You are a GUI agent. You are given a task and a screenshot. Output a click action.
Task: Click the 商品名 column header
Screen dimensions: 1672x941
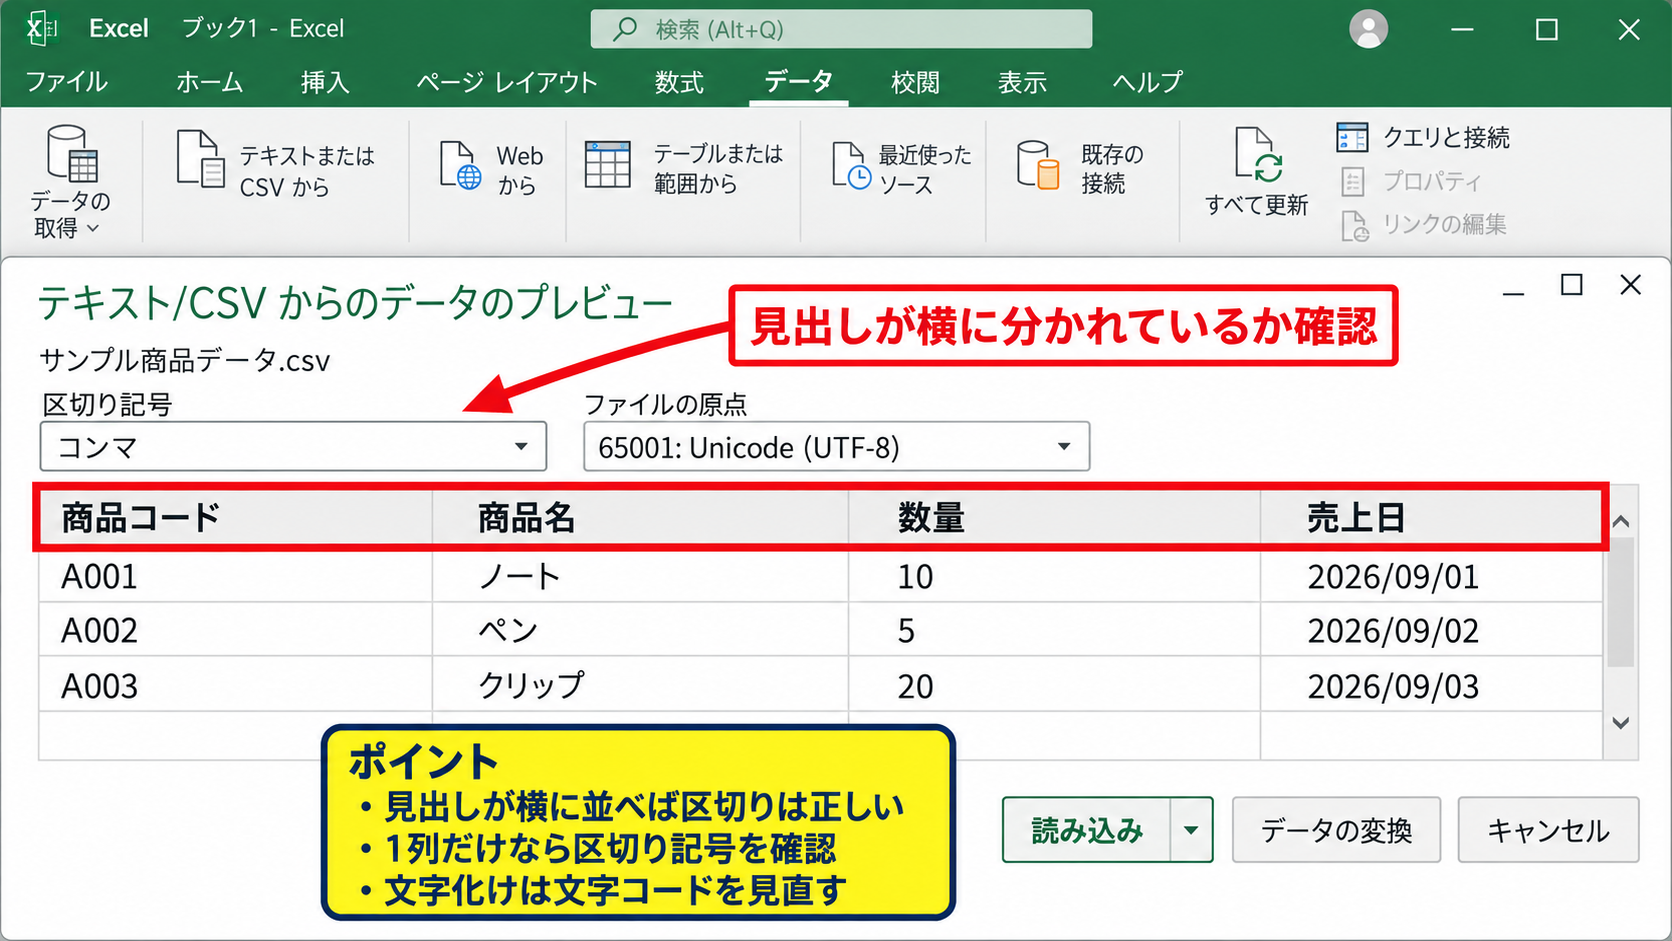click(x=640, y=518)
